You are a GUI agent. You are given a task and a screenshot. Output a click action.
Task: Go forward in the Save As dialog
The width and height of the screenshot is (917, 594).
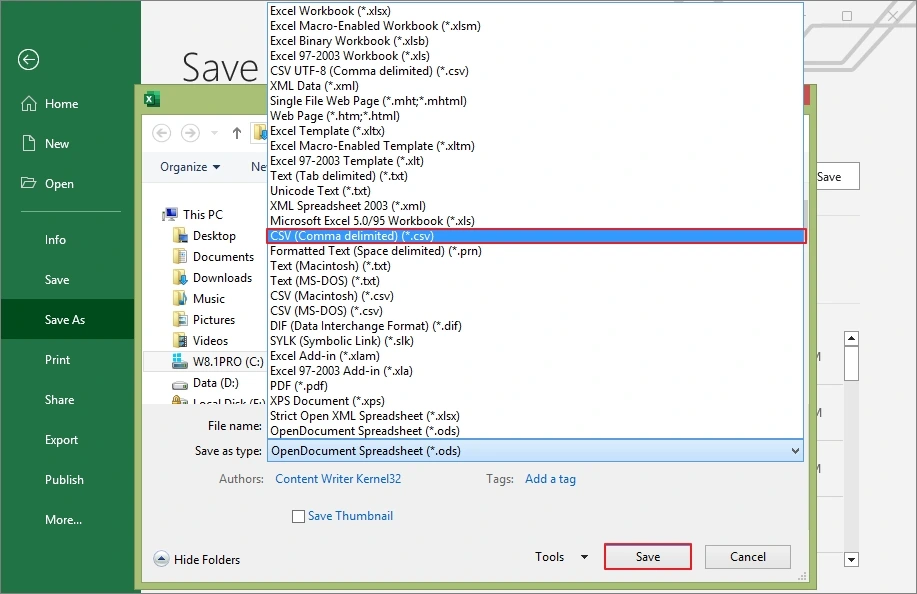(x=190, y=133)
